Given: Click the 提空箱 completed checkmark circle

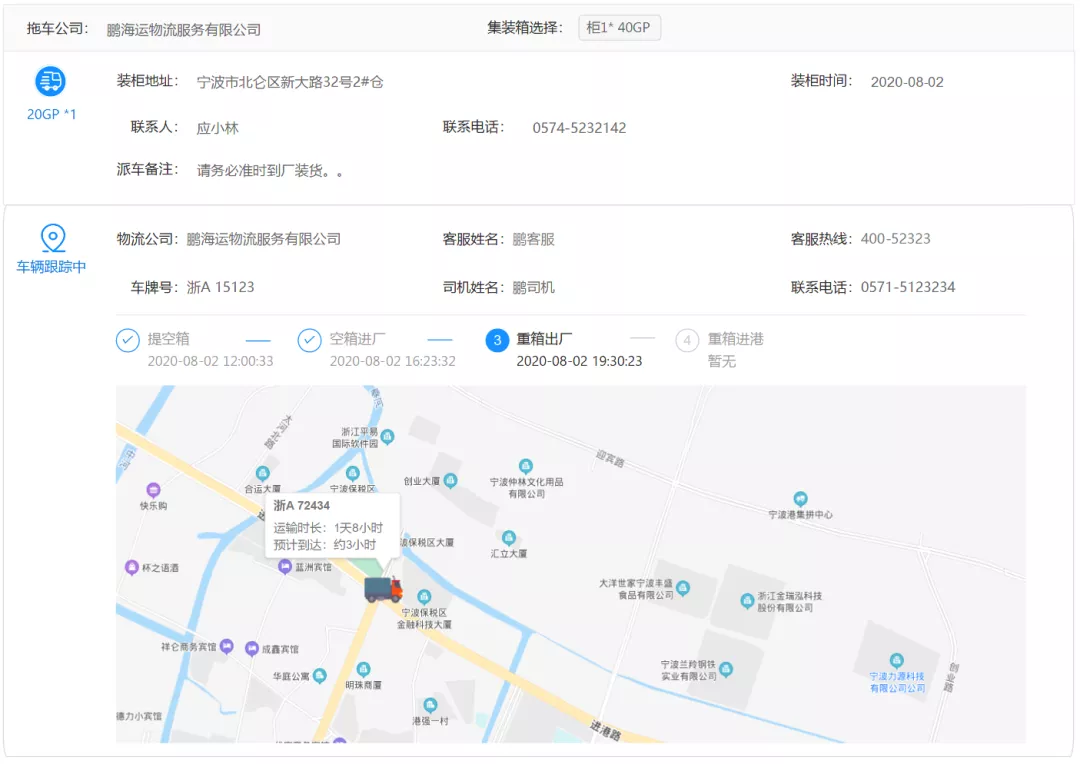Looking at the screenshot, I should pos(128,340).
